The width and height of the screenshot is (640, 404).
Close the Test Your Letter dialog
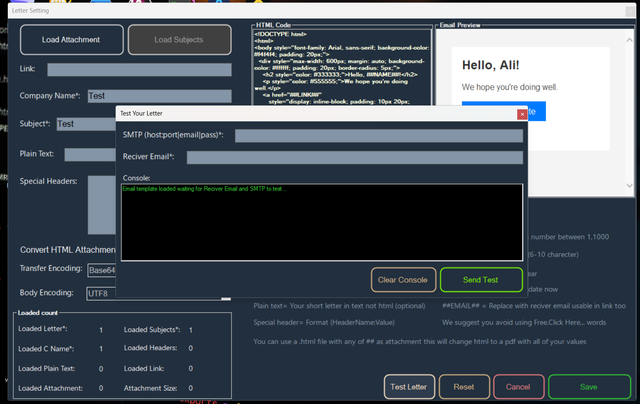point(521,114)
